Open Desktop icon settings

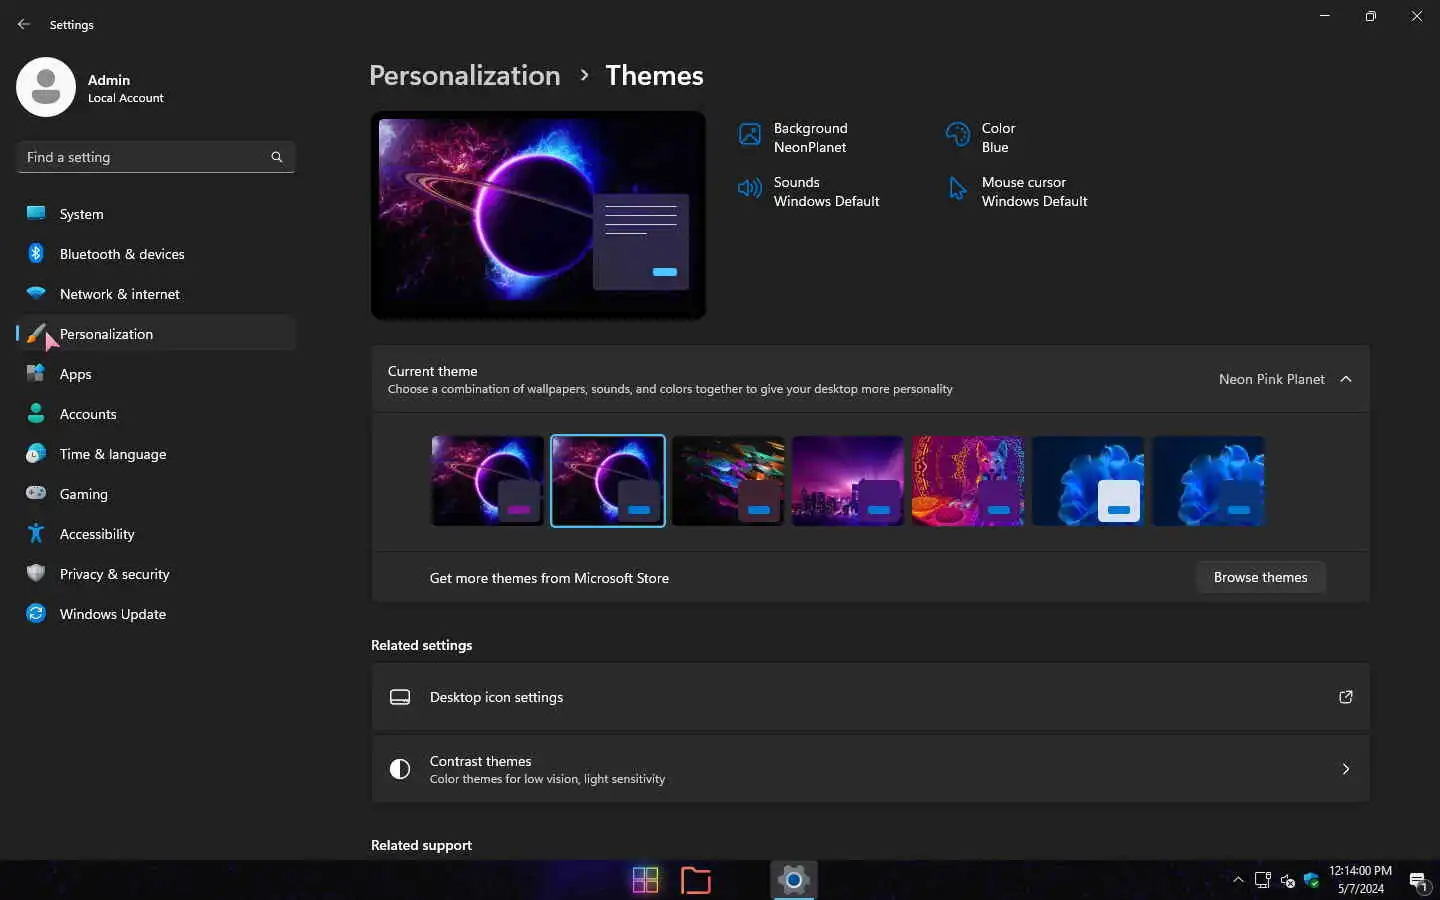(870, 697)
